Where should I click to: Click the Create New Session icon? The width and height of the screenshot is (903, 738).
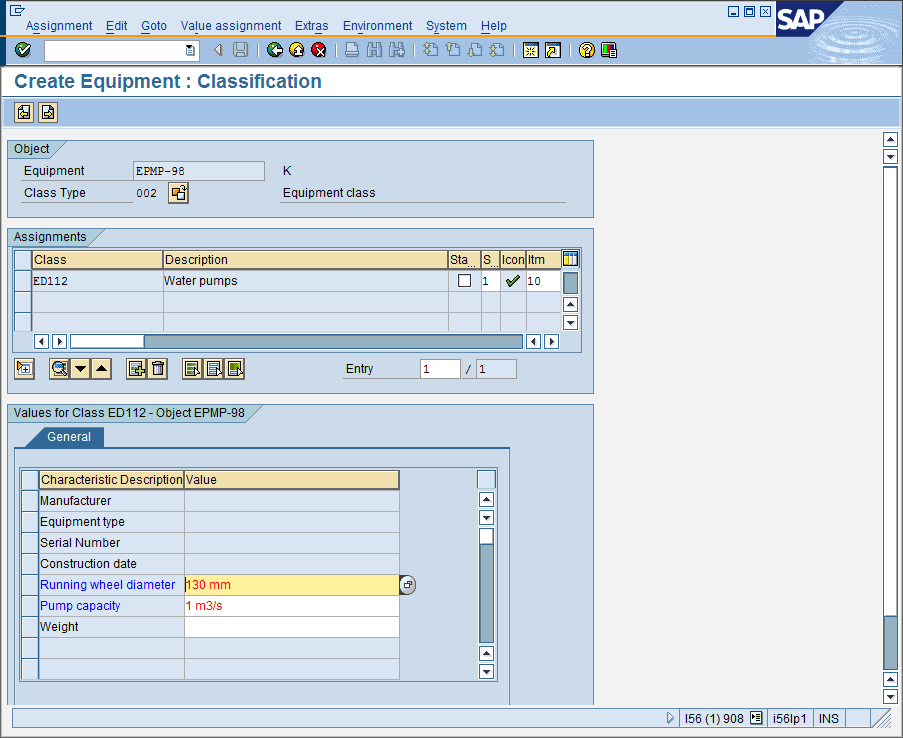(530, 51)
